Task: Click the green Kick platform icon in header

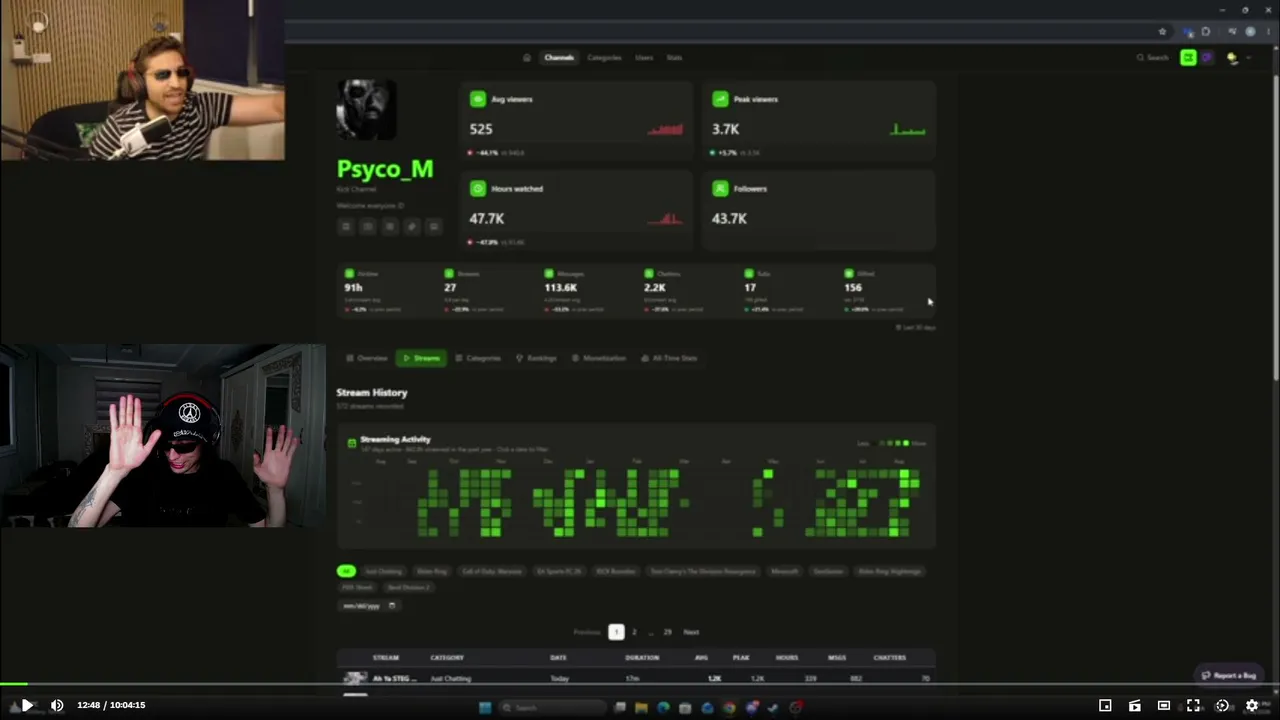Action: coord(1188,58)
